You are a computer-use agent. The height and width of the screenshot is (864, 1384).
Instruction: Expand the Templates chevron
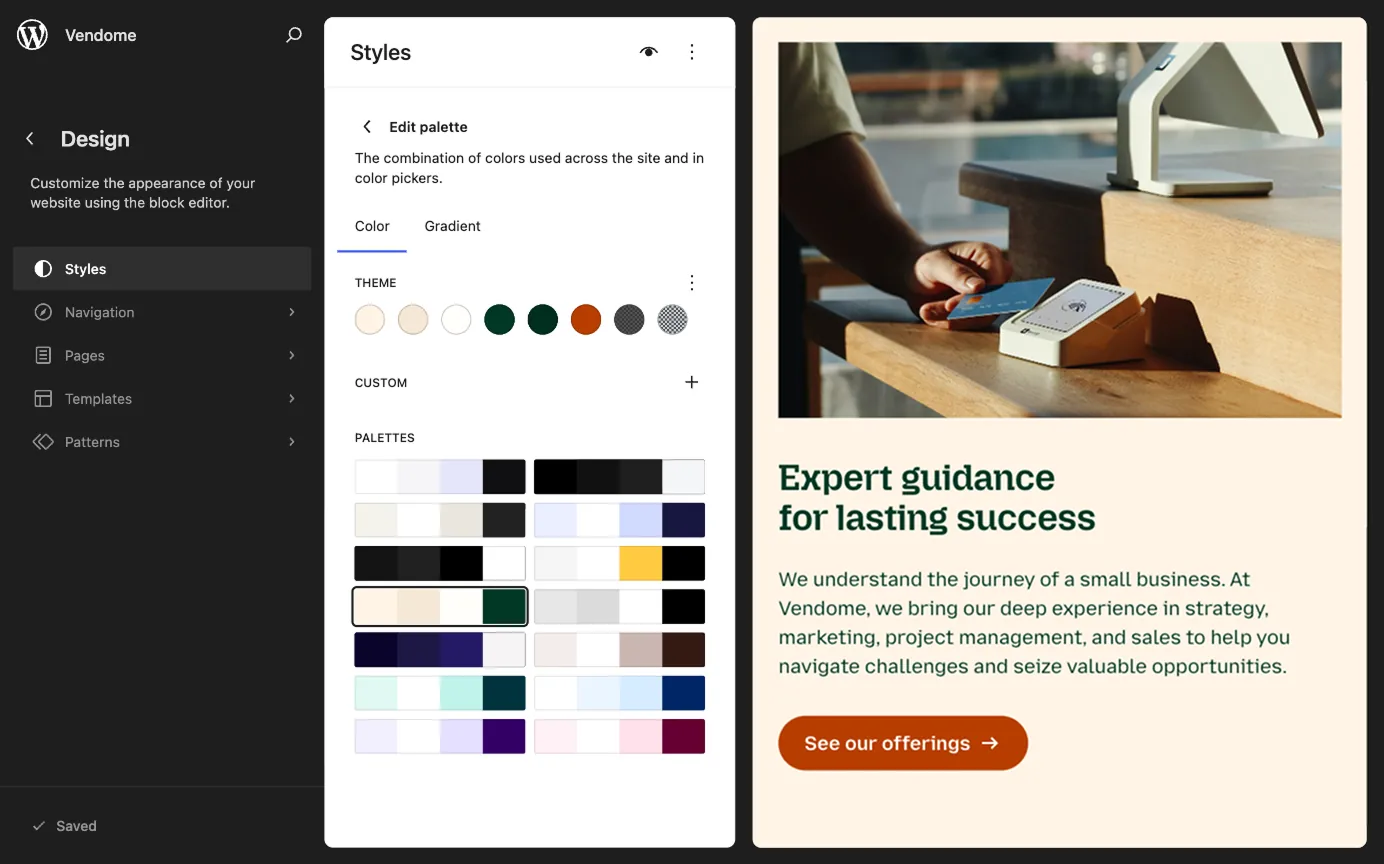click(x=291, y=398)
